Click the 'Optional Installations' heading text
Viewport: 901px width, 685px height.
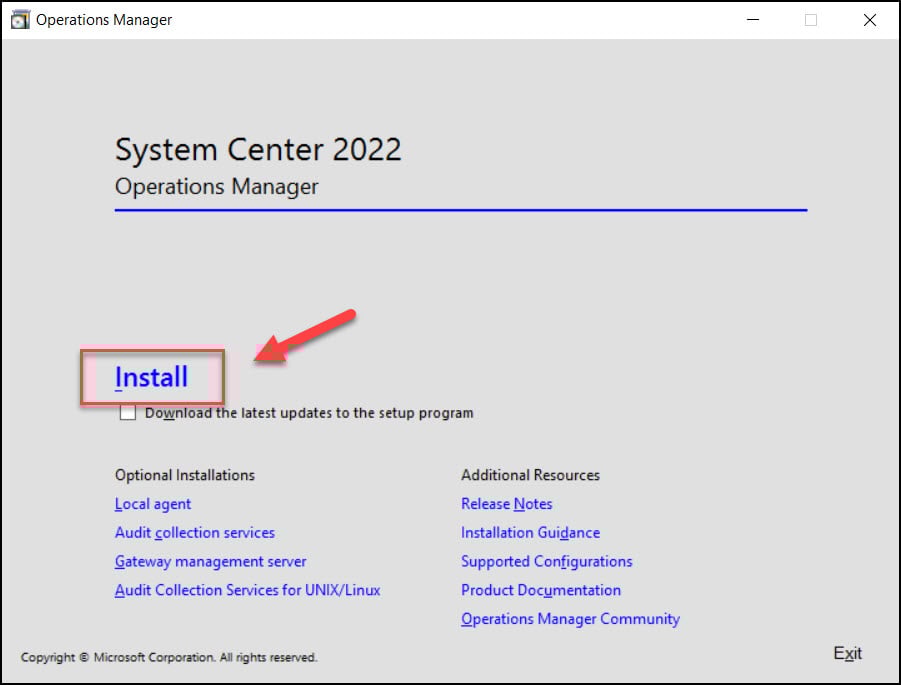pyautogui.click(x=184, y=475)
